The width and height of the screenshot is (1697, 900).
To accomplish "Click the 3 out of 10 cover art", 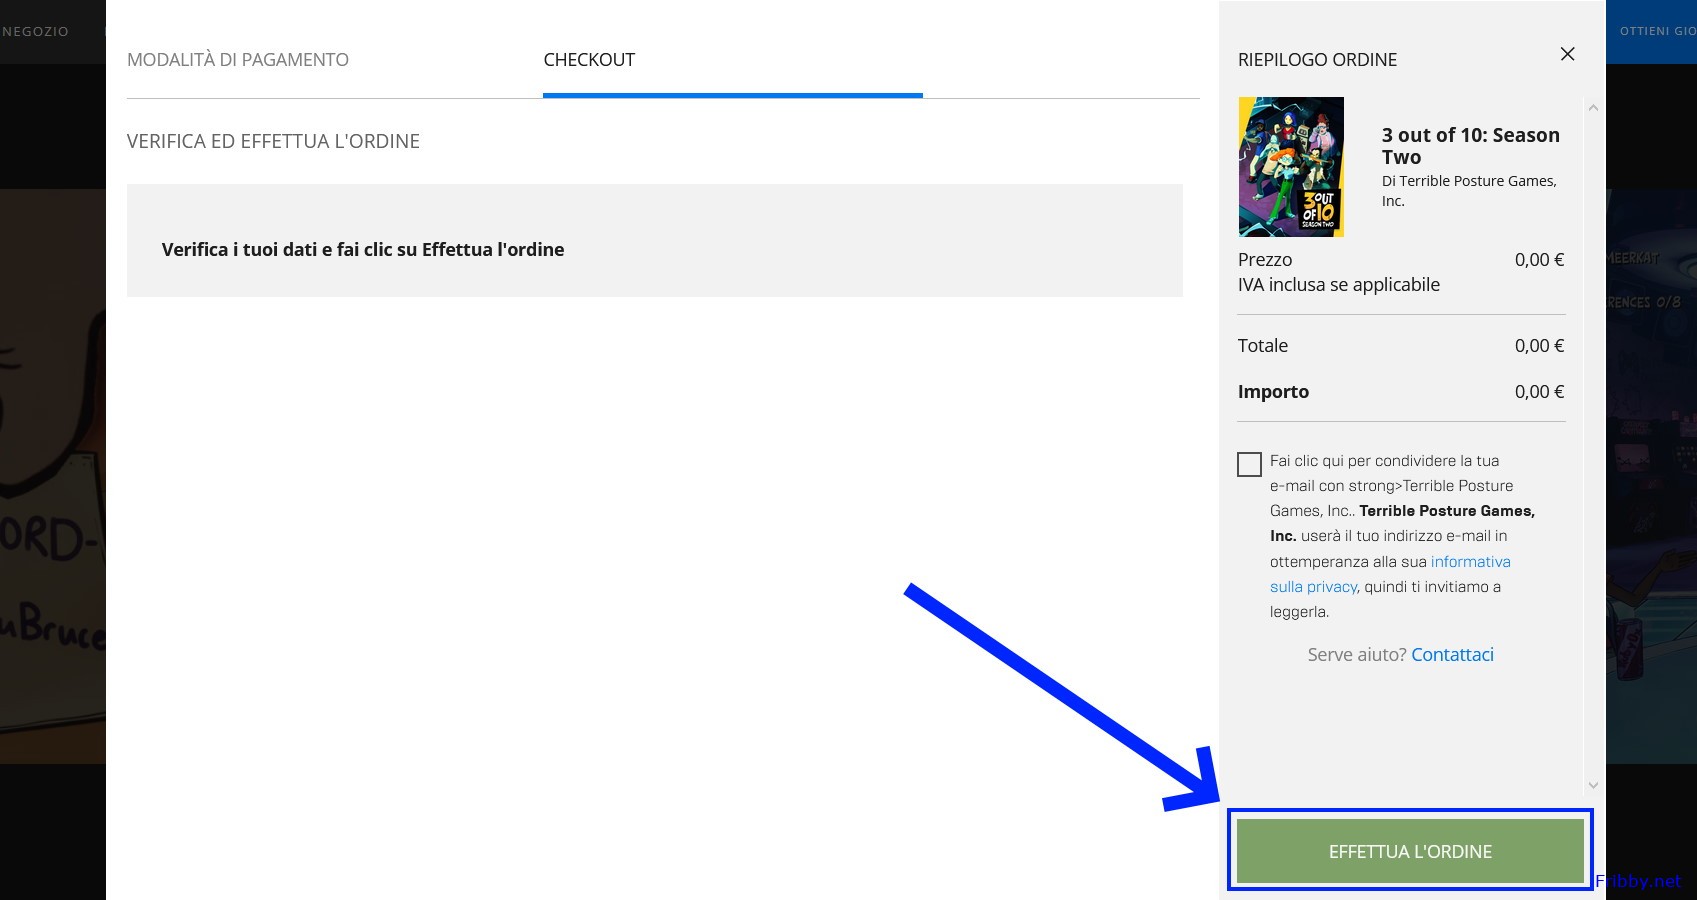I will 1291,167.
